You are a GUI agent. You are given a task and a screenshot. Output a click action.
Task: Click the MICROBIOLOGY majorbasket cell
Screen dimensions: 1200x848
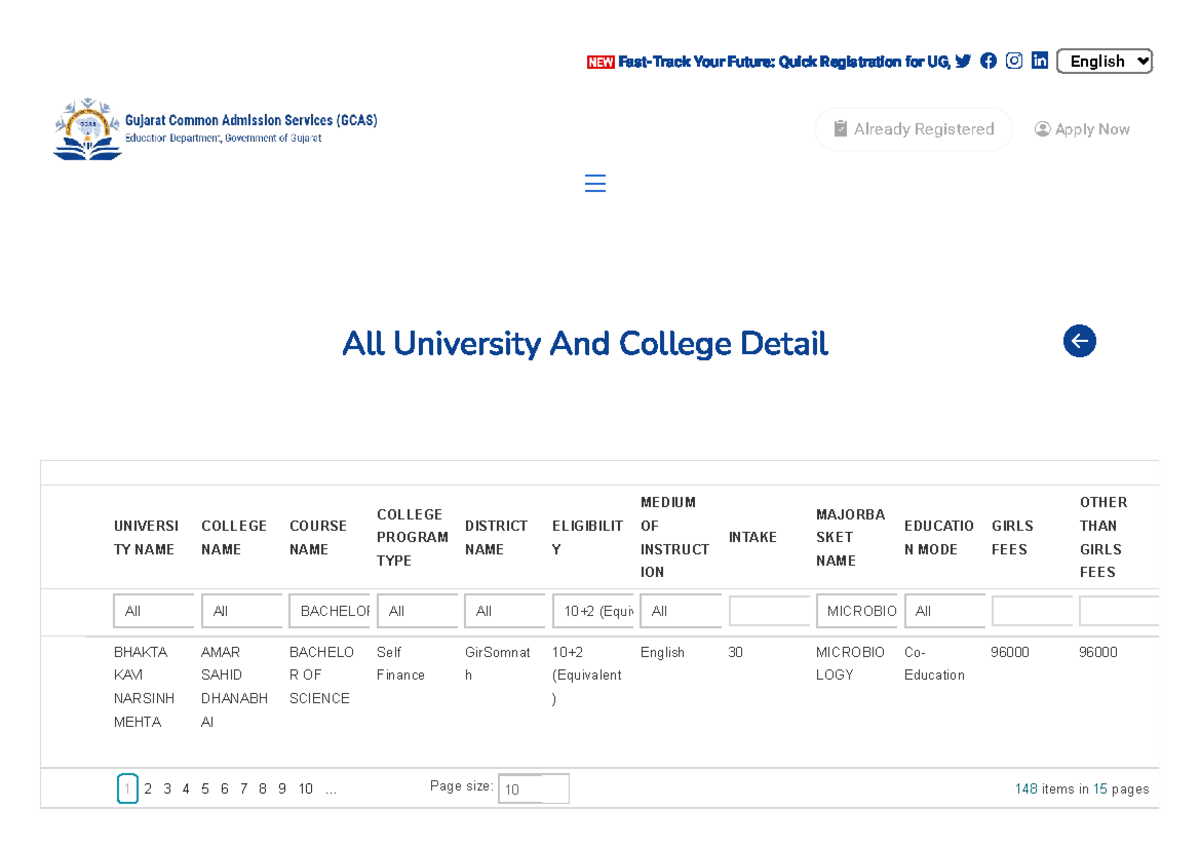(851, 664)
